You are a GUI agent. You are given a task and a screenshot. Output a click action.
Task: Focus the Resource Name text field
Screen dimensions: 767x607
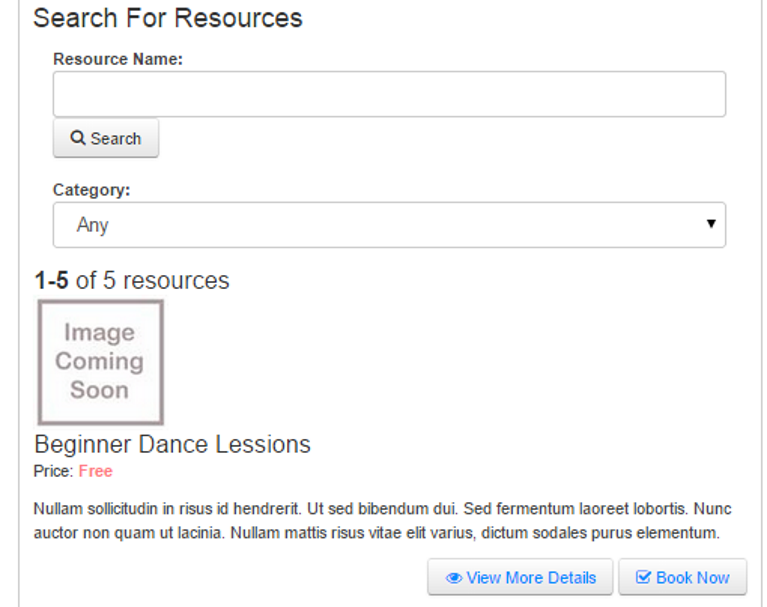(x=389, y=94)
